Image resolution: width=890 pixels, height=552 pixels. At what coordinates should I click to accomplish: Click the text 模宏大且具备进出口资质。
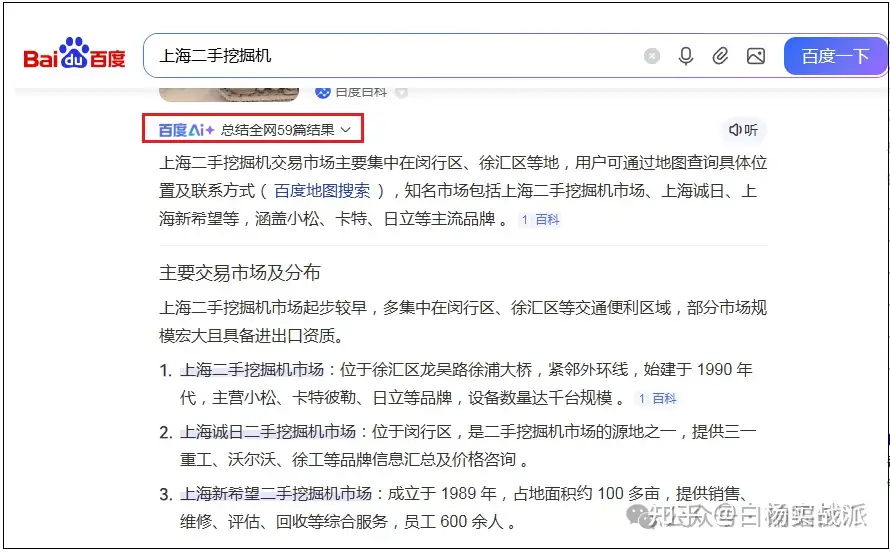[251, 336]
